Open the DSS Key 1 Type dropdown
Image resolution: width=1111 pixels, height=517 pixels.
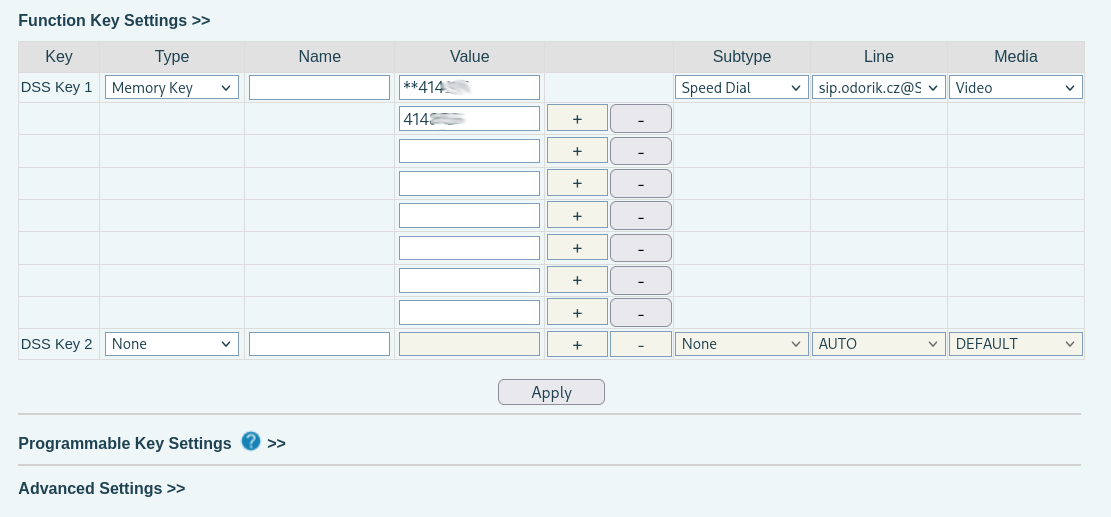172,88
